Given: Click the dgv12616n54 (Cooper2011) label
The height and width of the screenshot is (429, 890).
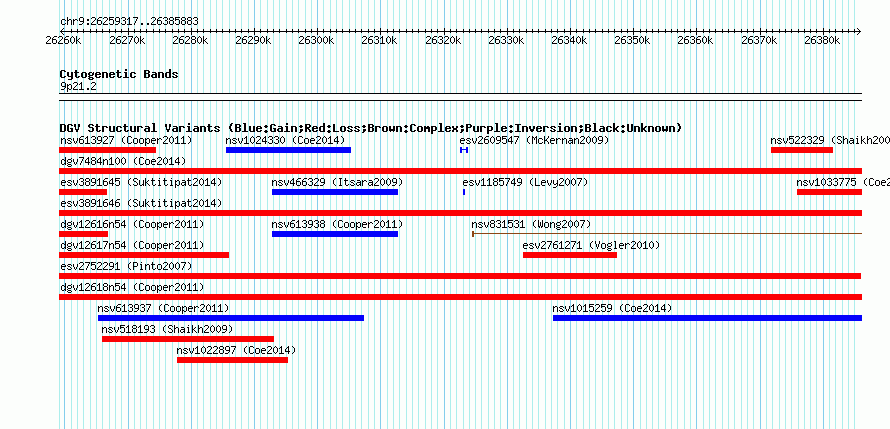Looking at the screenshot, I should point(132,224).
